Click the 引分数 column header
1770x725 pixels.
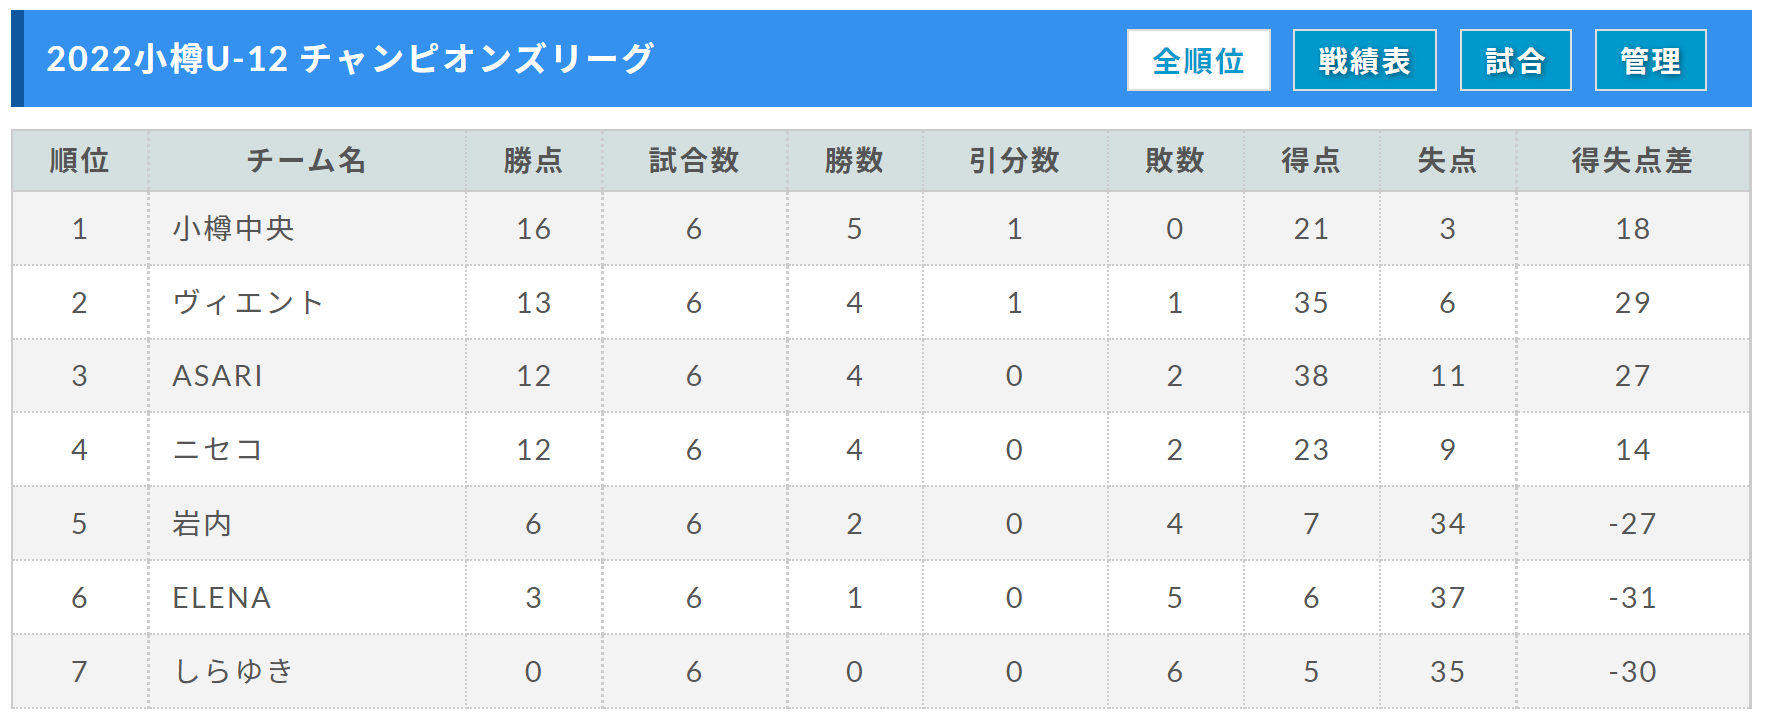[x=1014, y=160]
